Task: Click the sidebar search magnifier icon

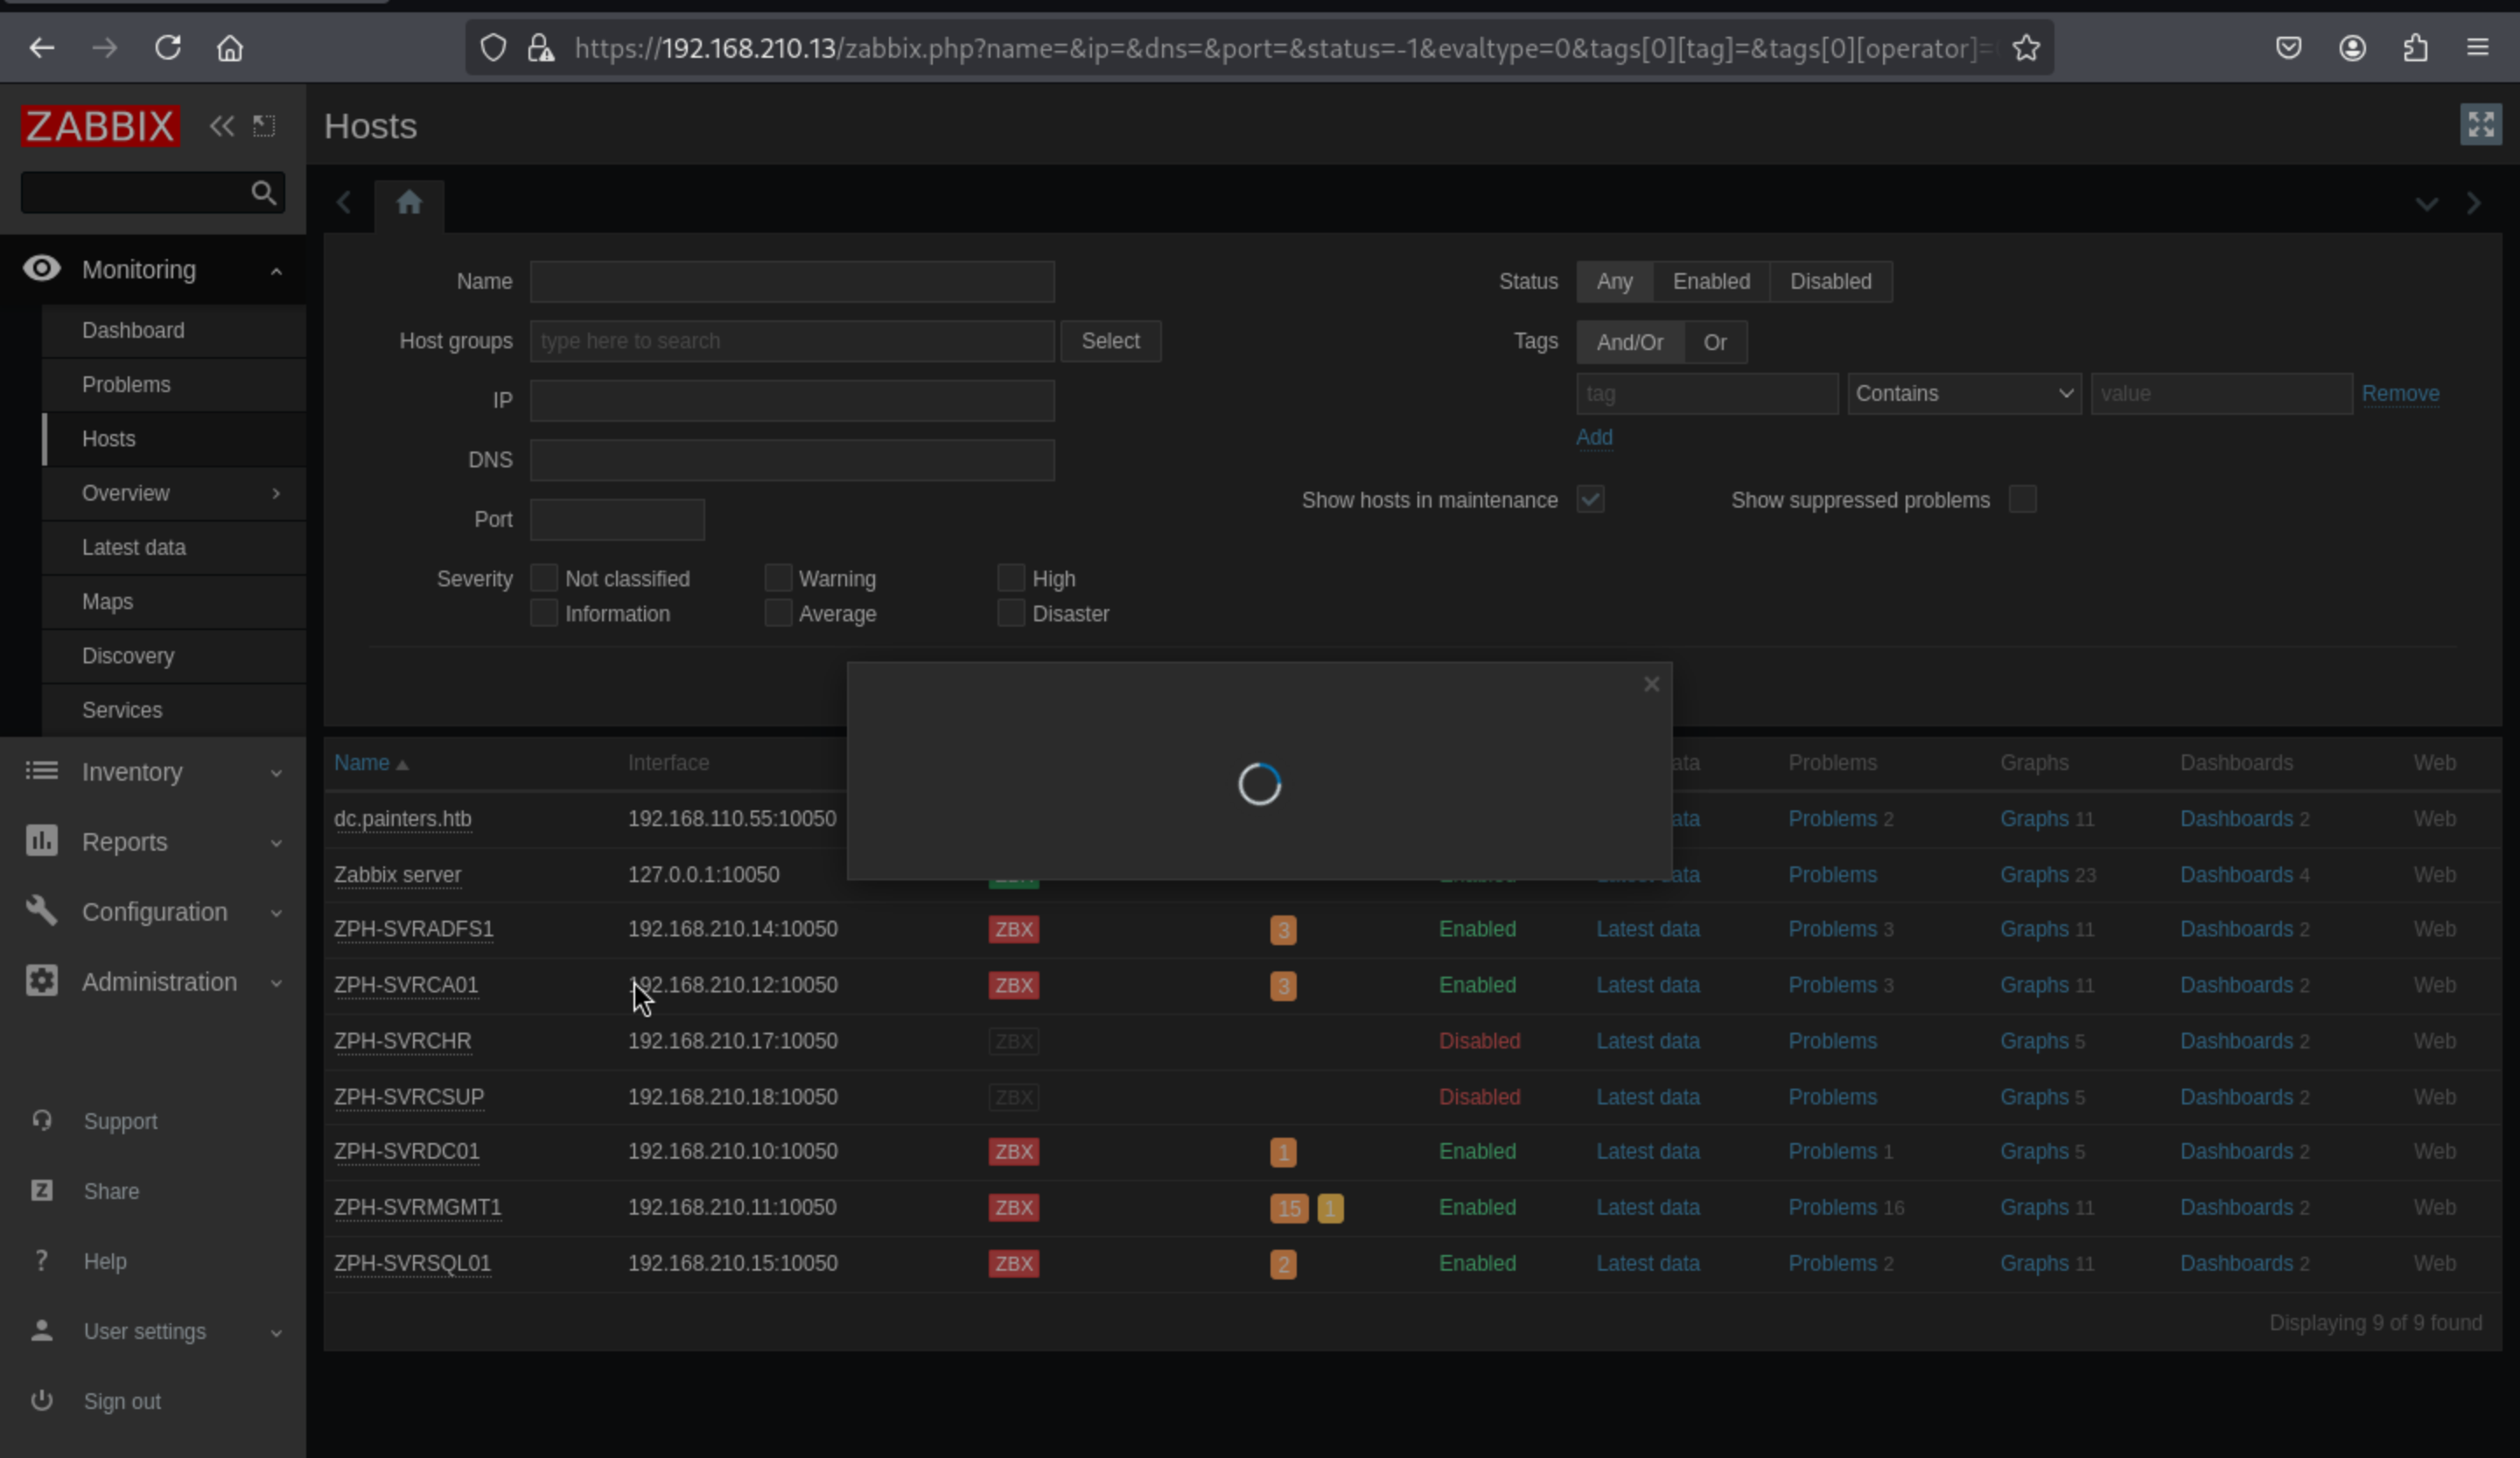Action: pyautogui.click(x=263, y=193)
